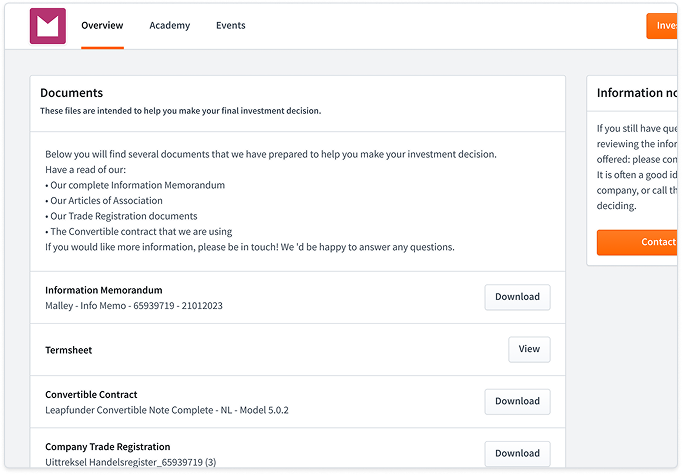Download the Convertible Contract

517,401
